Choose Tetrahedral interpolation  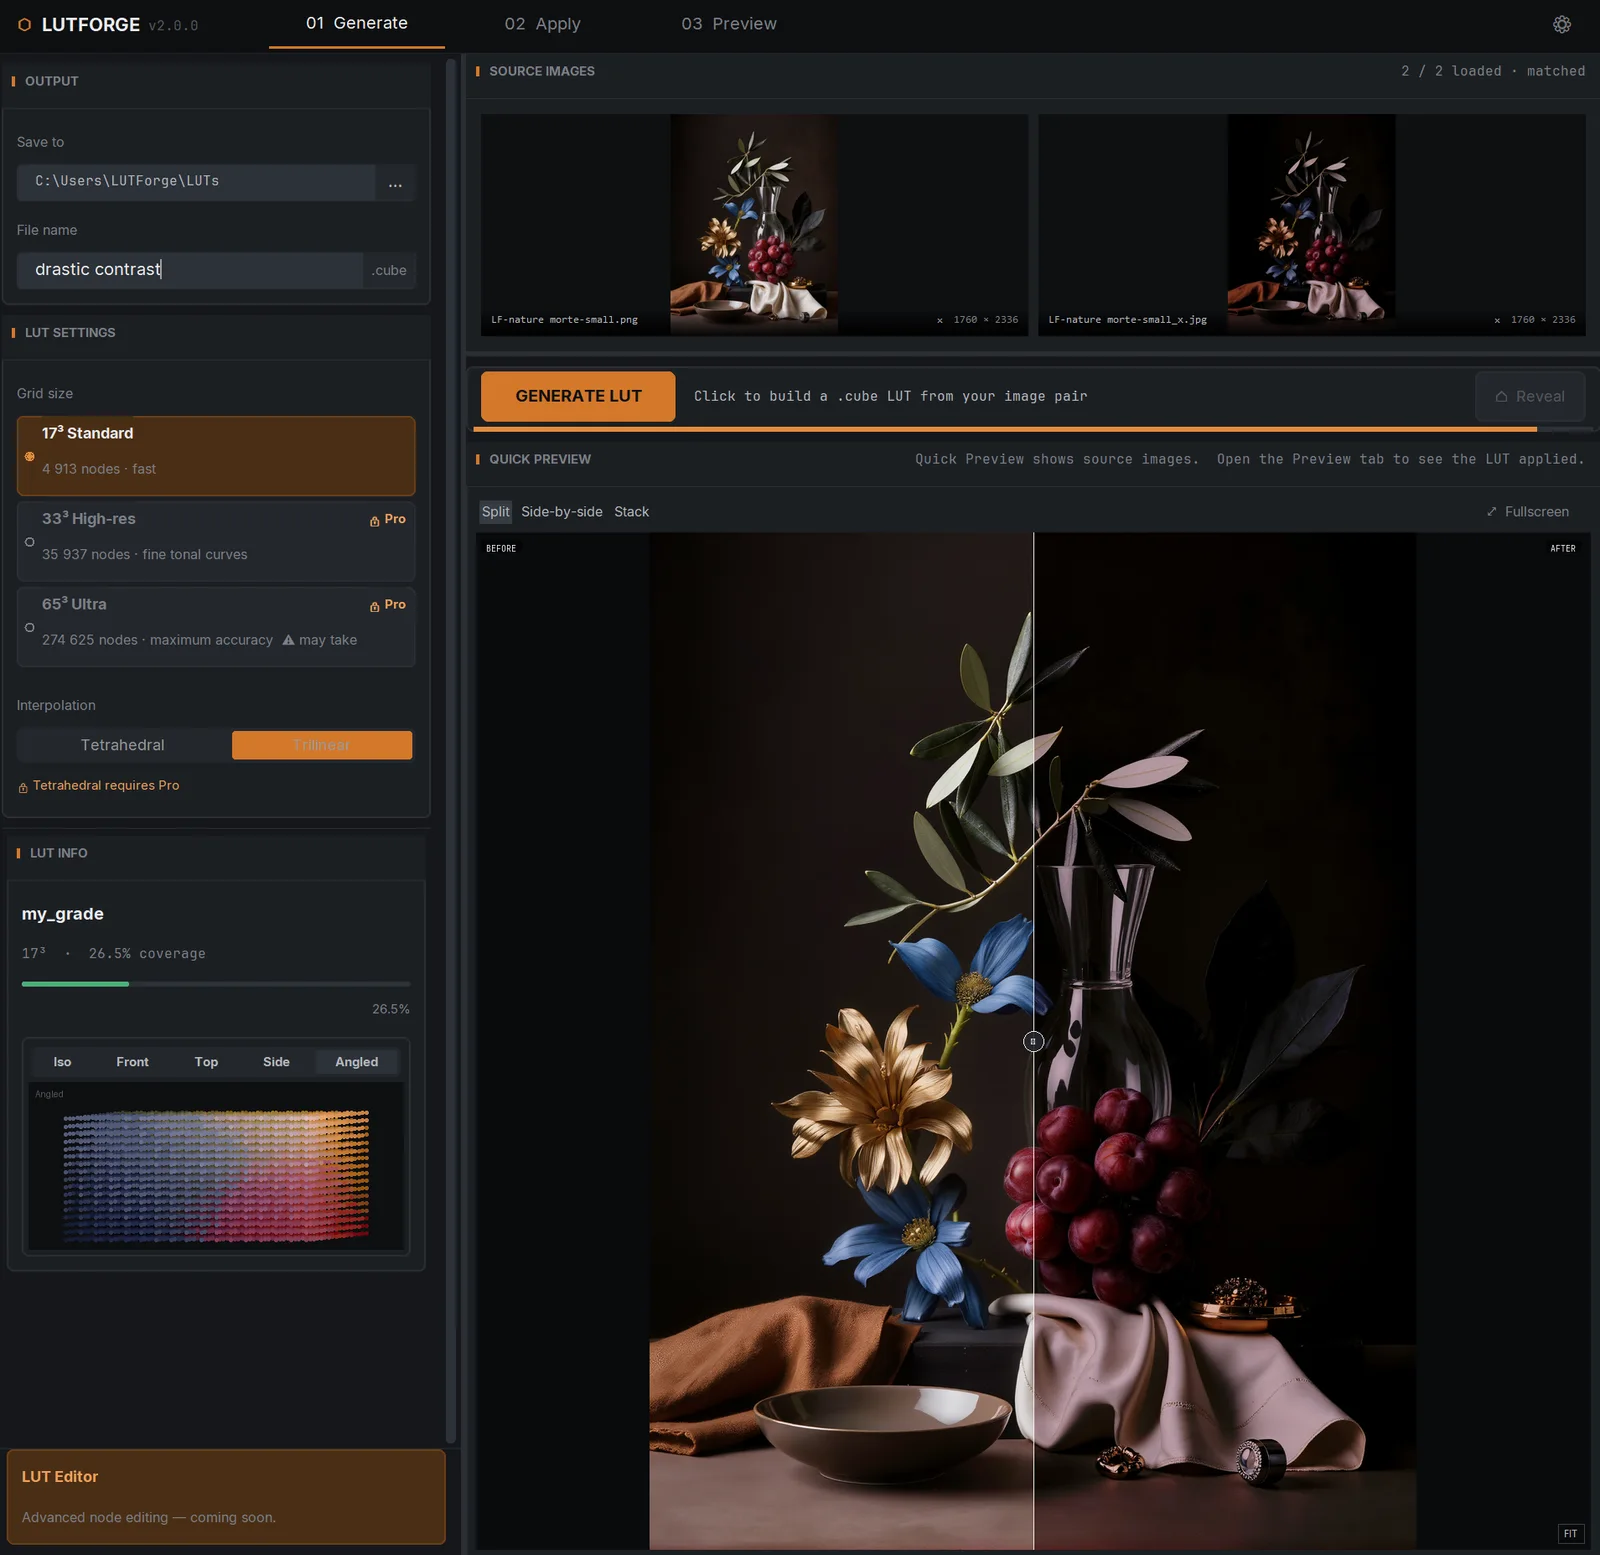[123, 745]
